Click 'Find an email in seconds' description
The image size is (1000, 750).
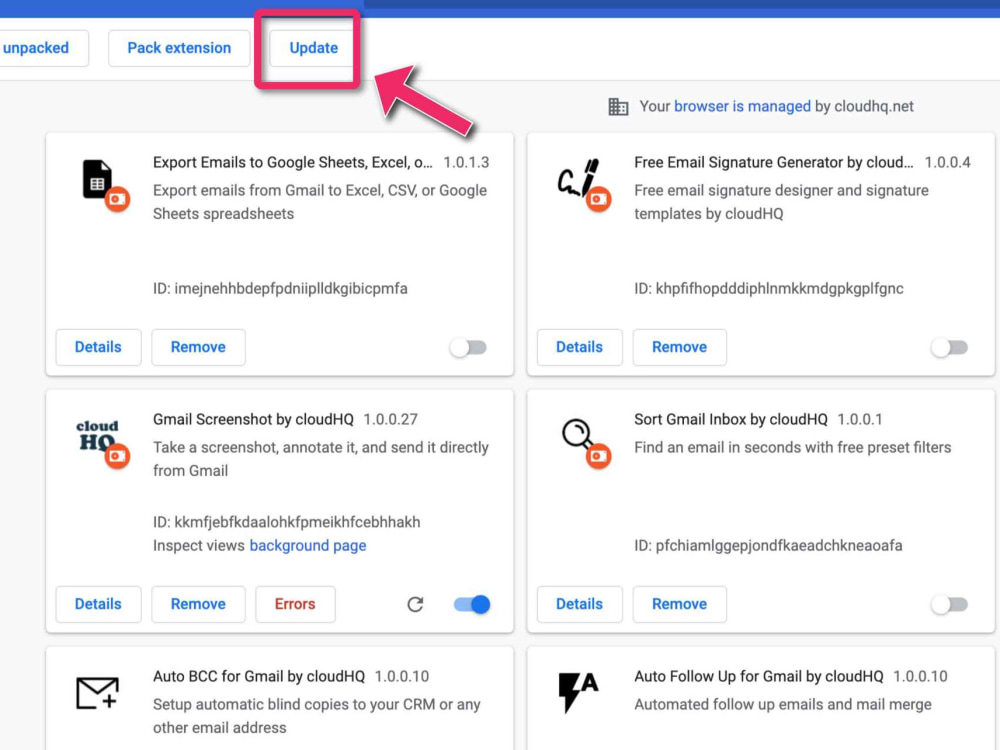click(x=792, y=447)
